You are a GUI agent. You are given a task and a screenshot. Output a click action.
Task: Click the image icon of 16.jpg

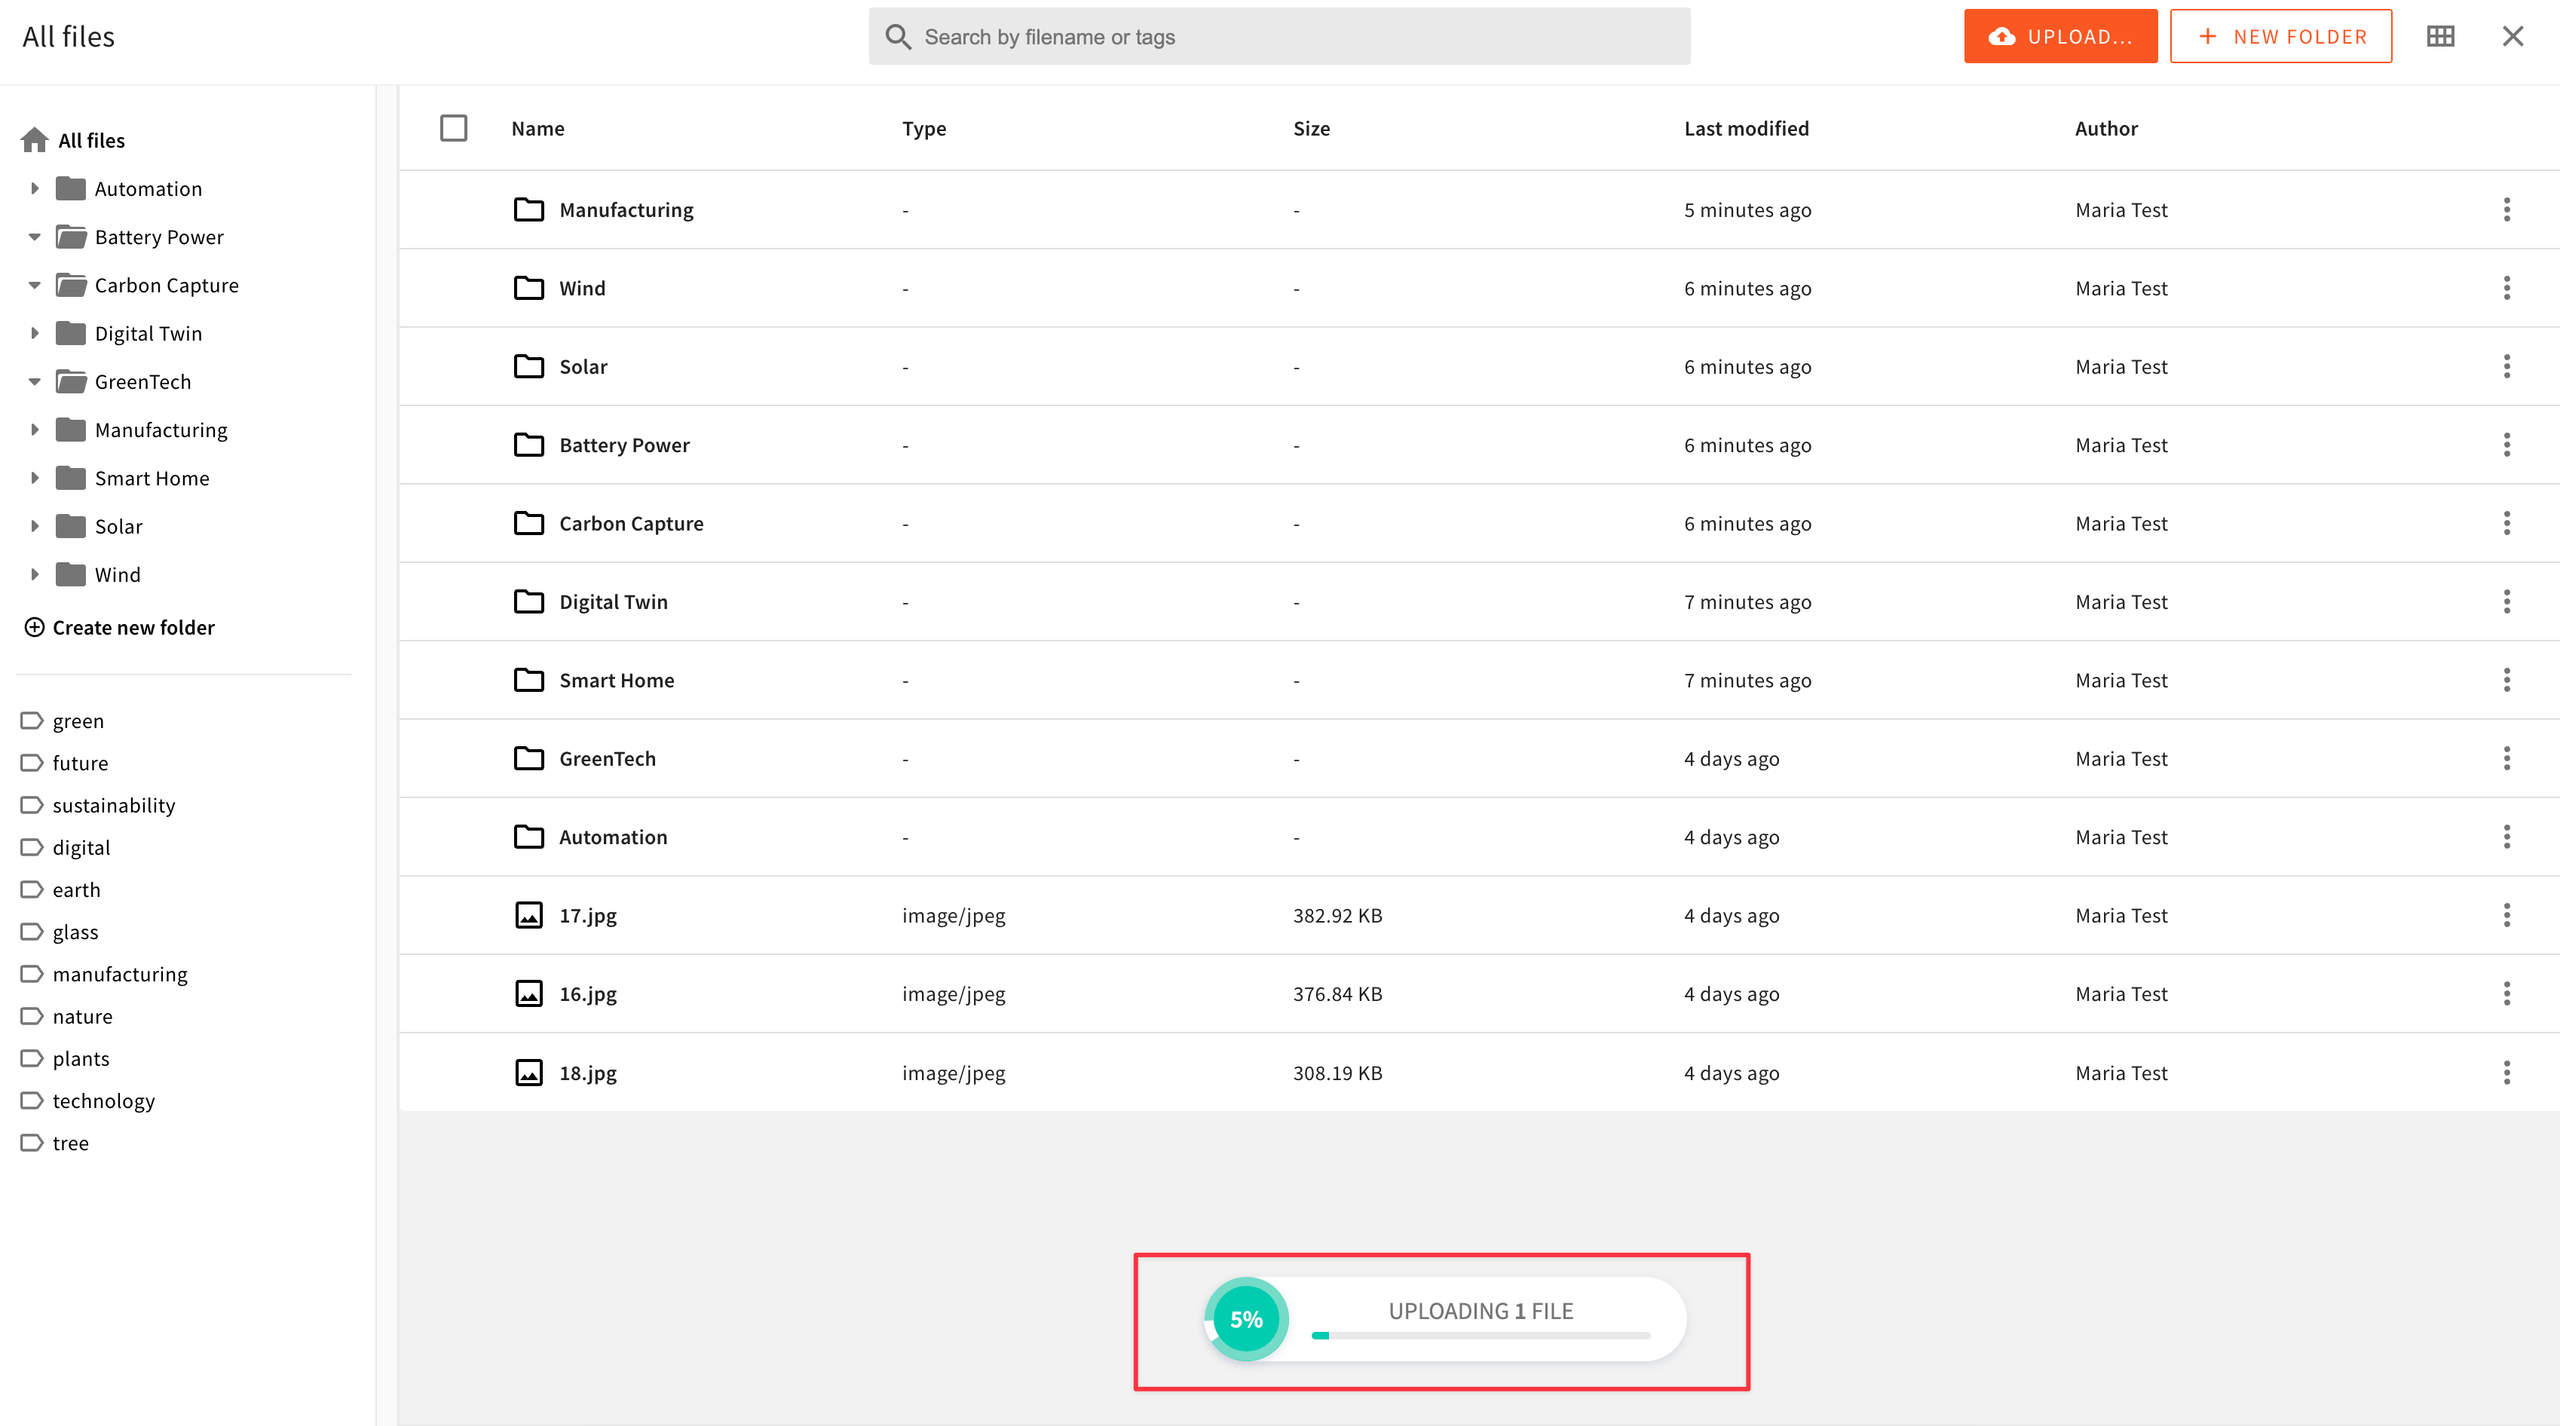[x=528, y=994]
